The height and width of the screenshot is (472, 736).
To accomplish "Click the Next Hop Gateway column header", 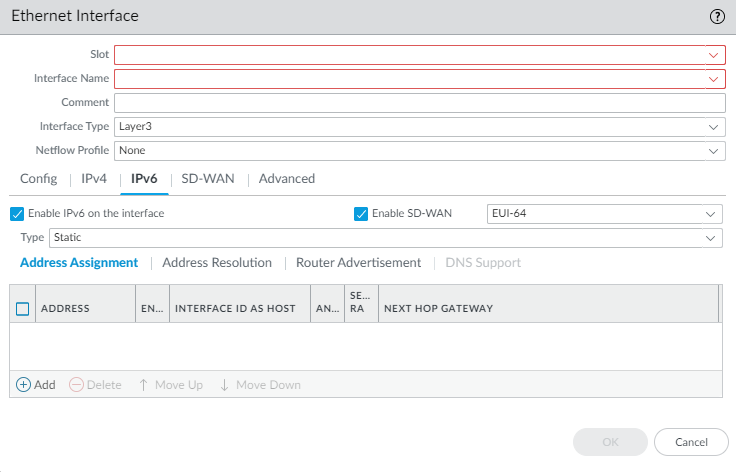I will 438,309.
